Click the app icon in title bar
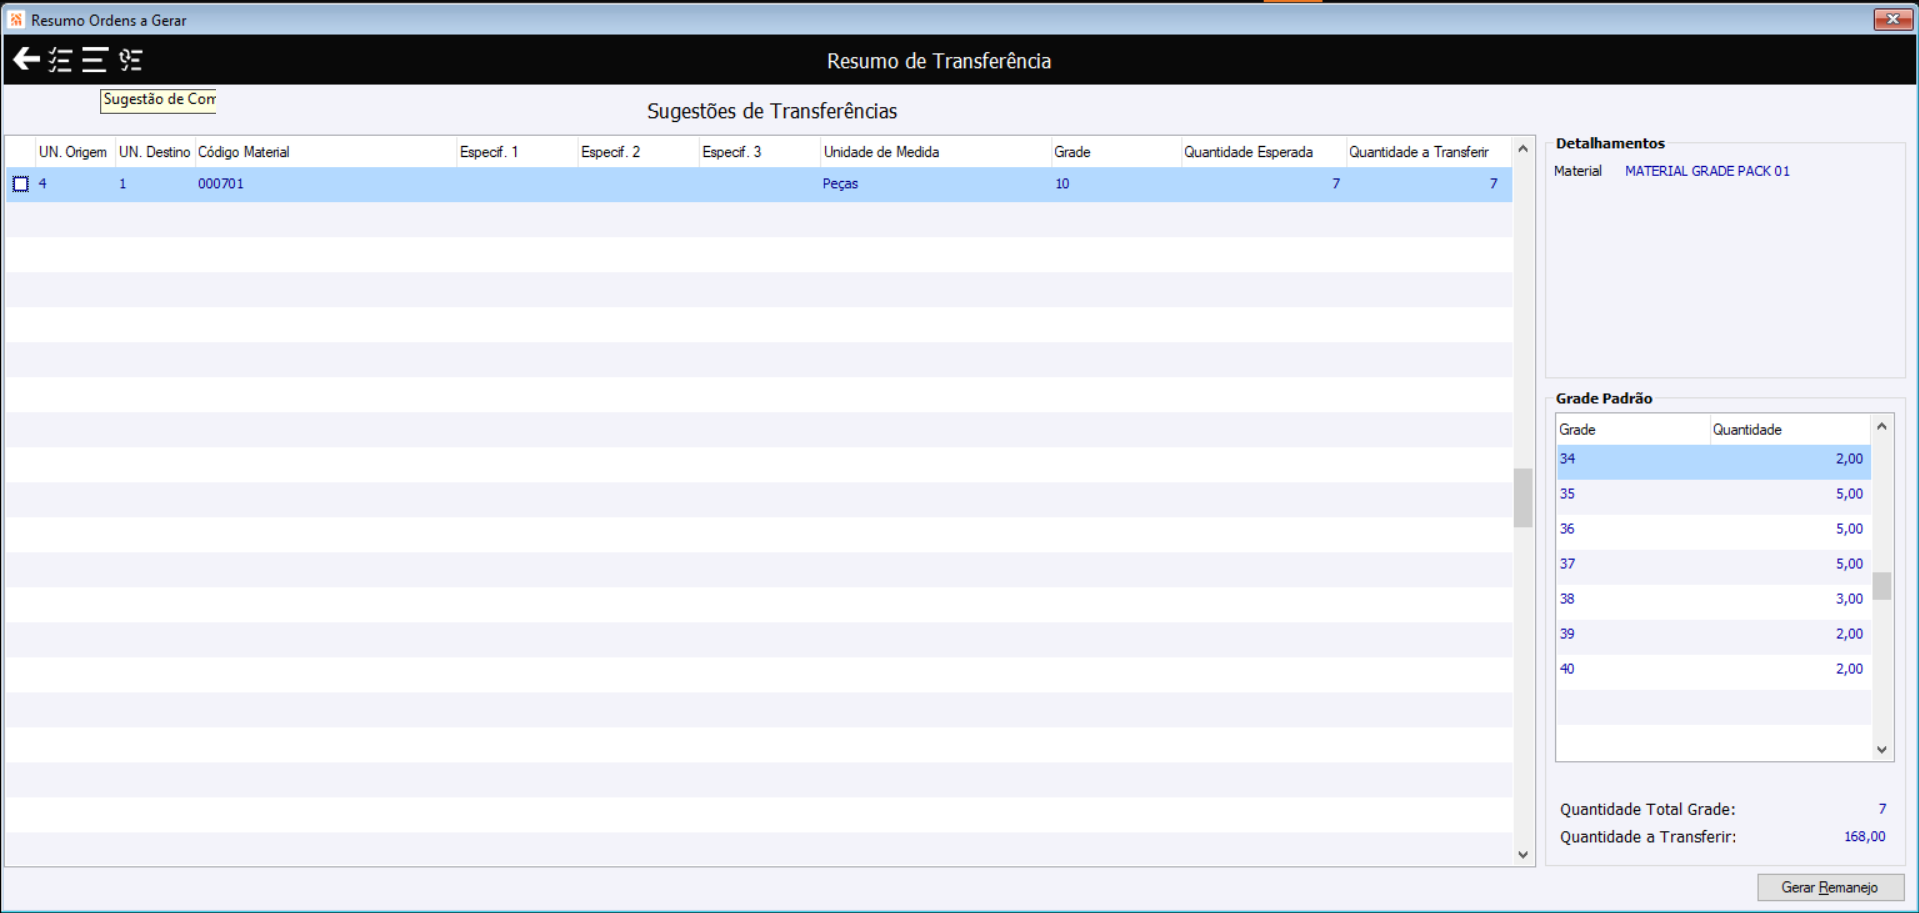The height and width of the screenshot is (913, 1919). [16, 20]
